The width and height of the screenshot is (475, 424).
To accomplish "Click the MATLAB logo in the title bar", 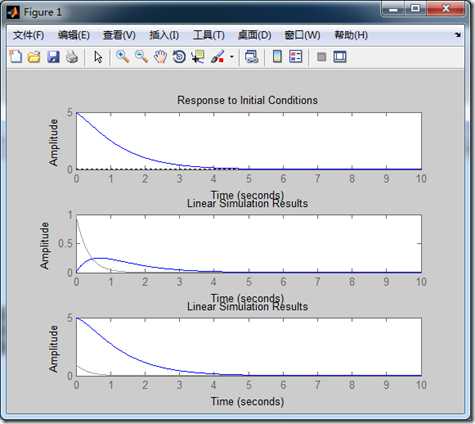I will point(13,13).
